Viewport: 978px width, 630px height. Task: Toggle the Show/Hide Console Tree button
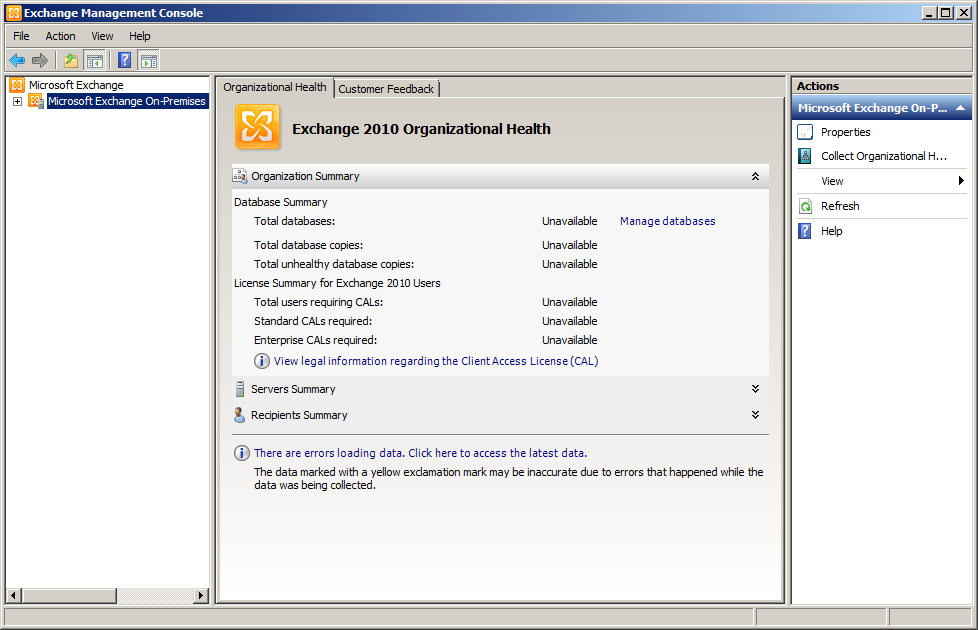point(95,60)
